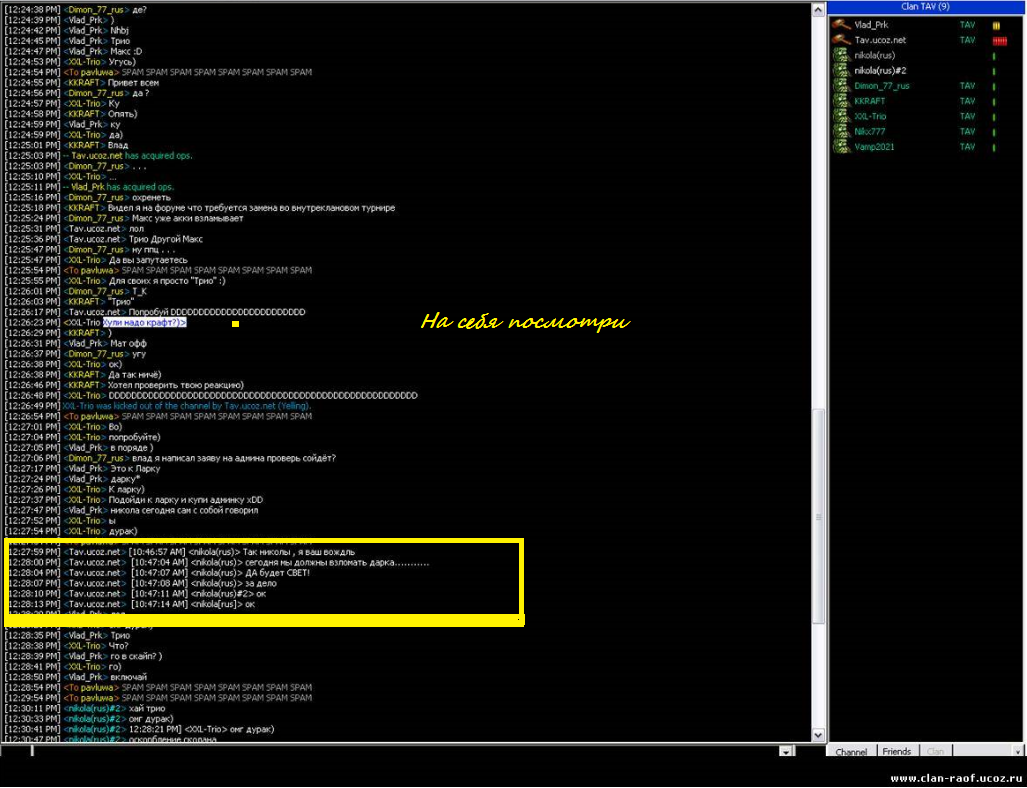This screenshot has height=788, width=1027.
Task: Open the Clan tab
Action: 935,752
